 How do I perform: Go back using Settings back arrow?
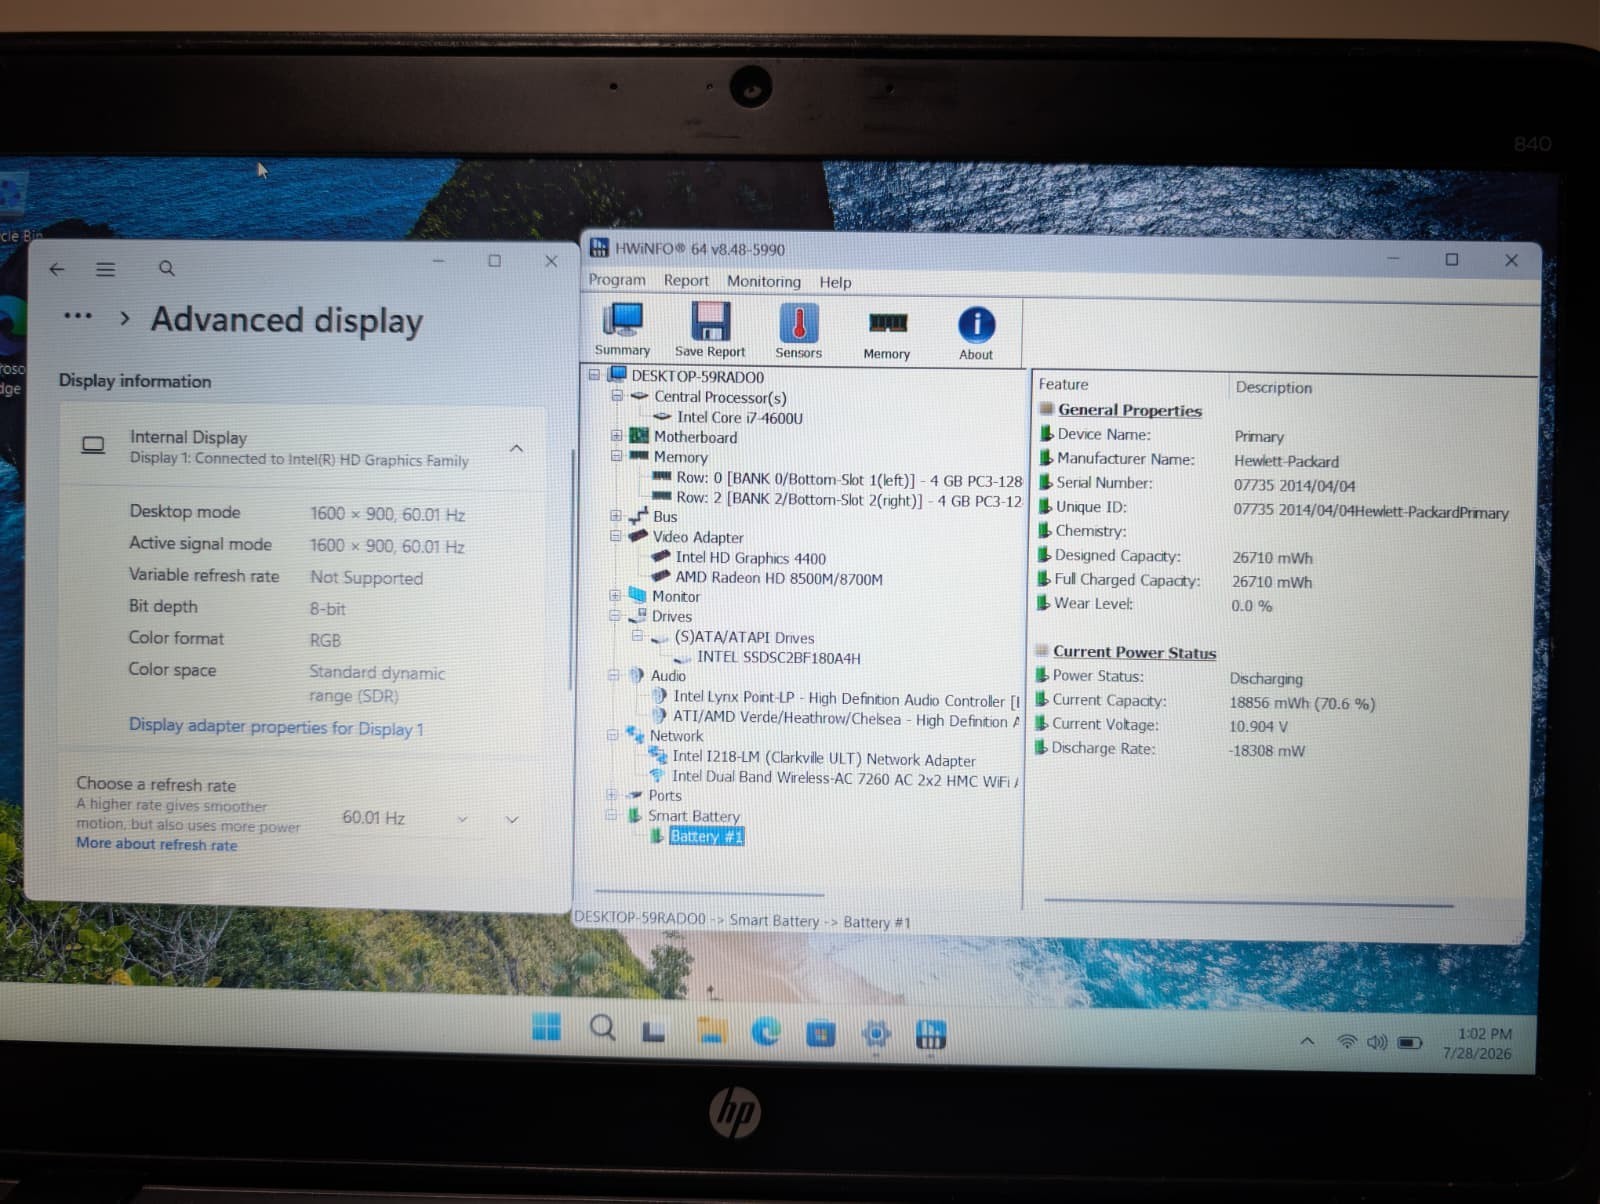coord(57,269)
